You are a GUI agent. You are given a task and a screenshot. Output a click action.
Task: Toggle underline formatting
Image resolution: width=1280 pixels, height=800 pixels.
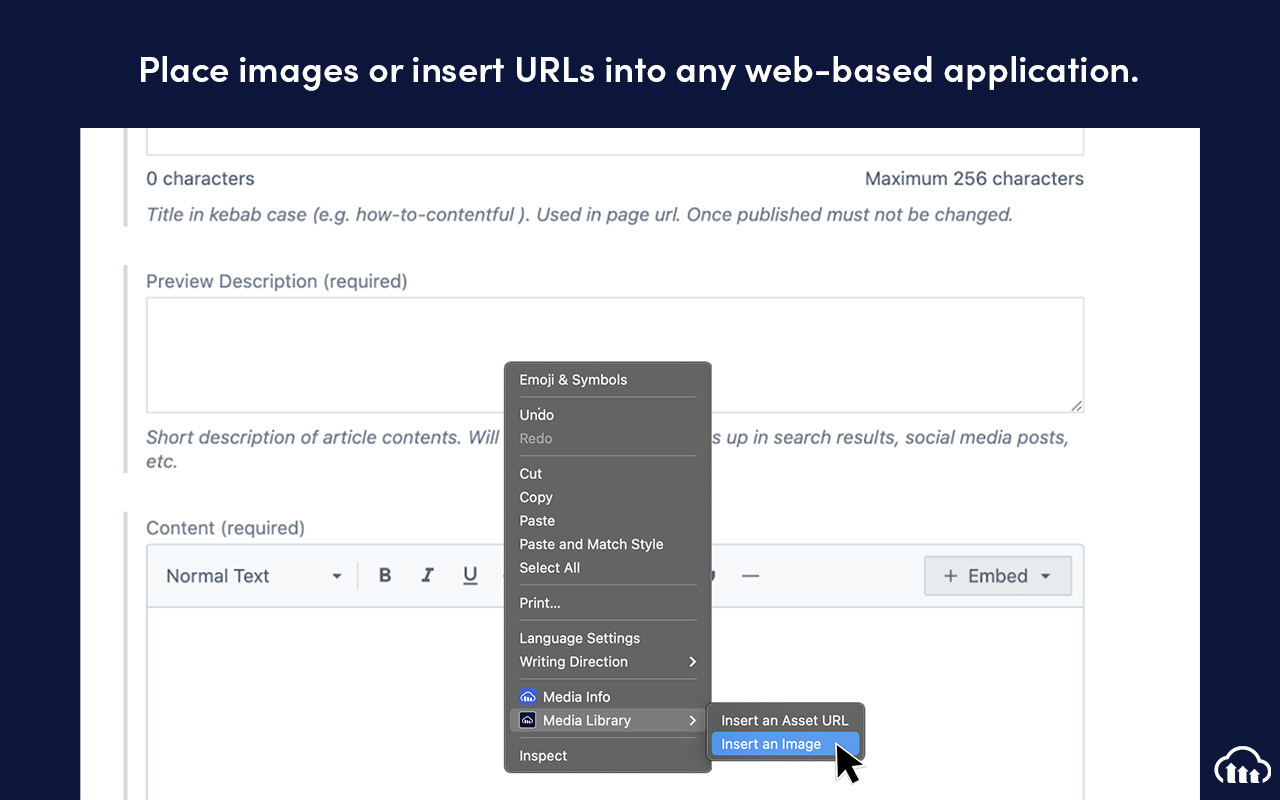[470, 575]
